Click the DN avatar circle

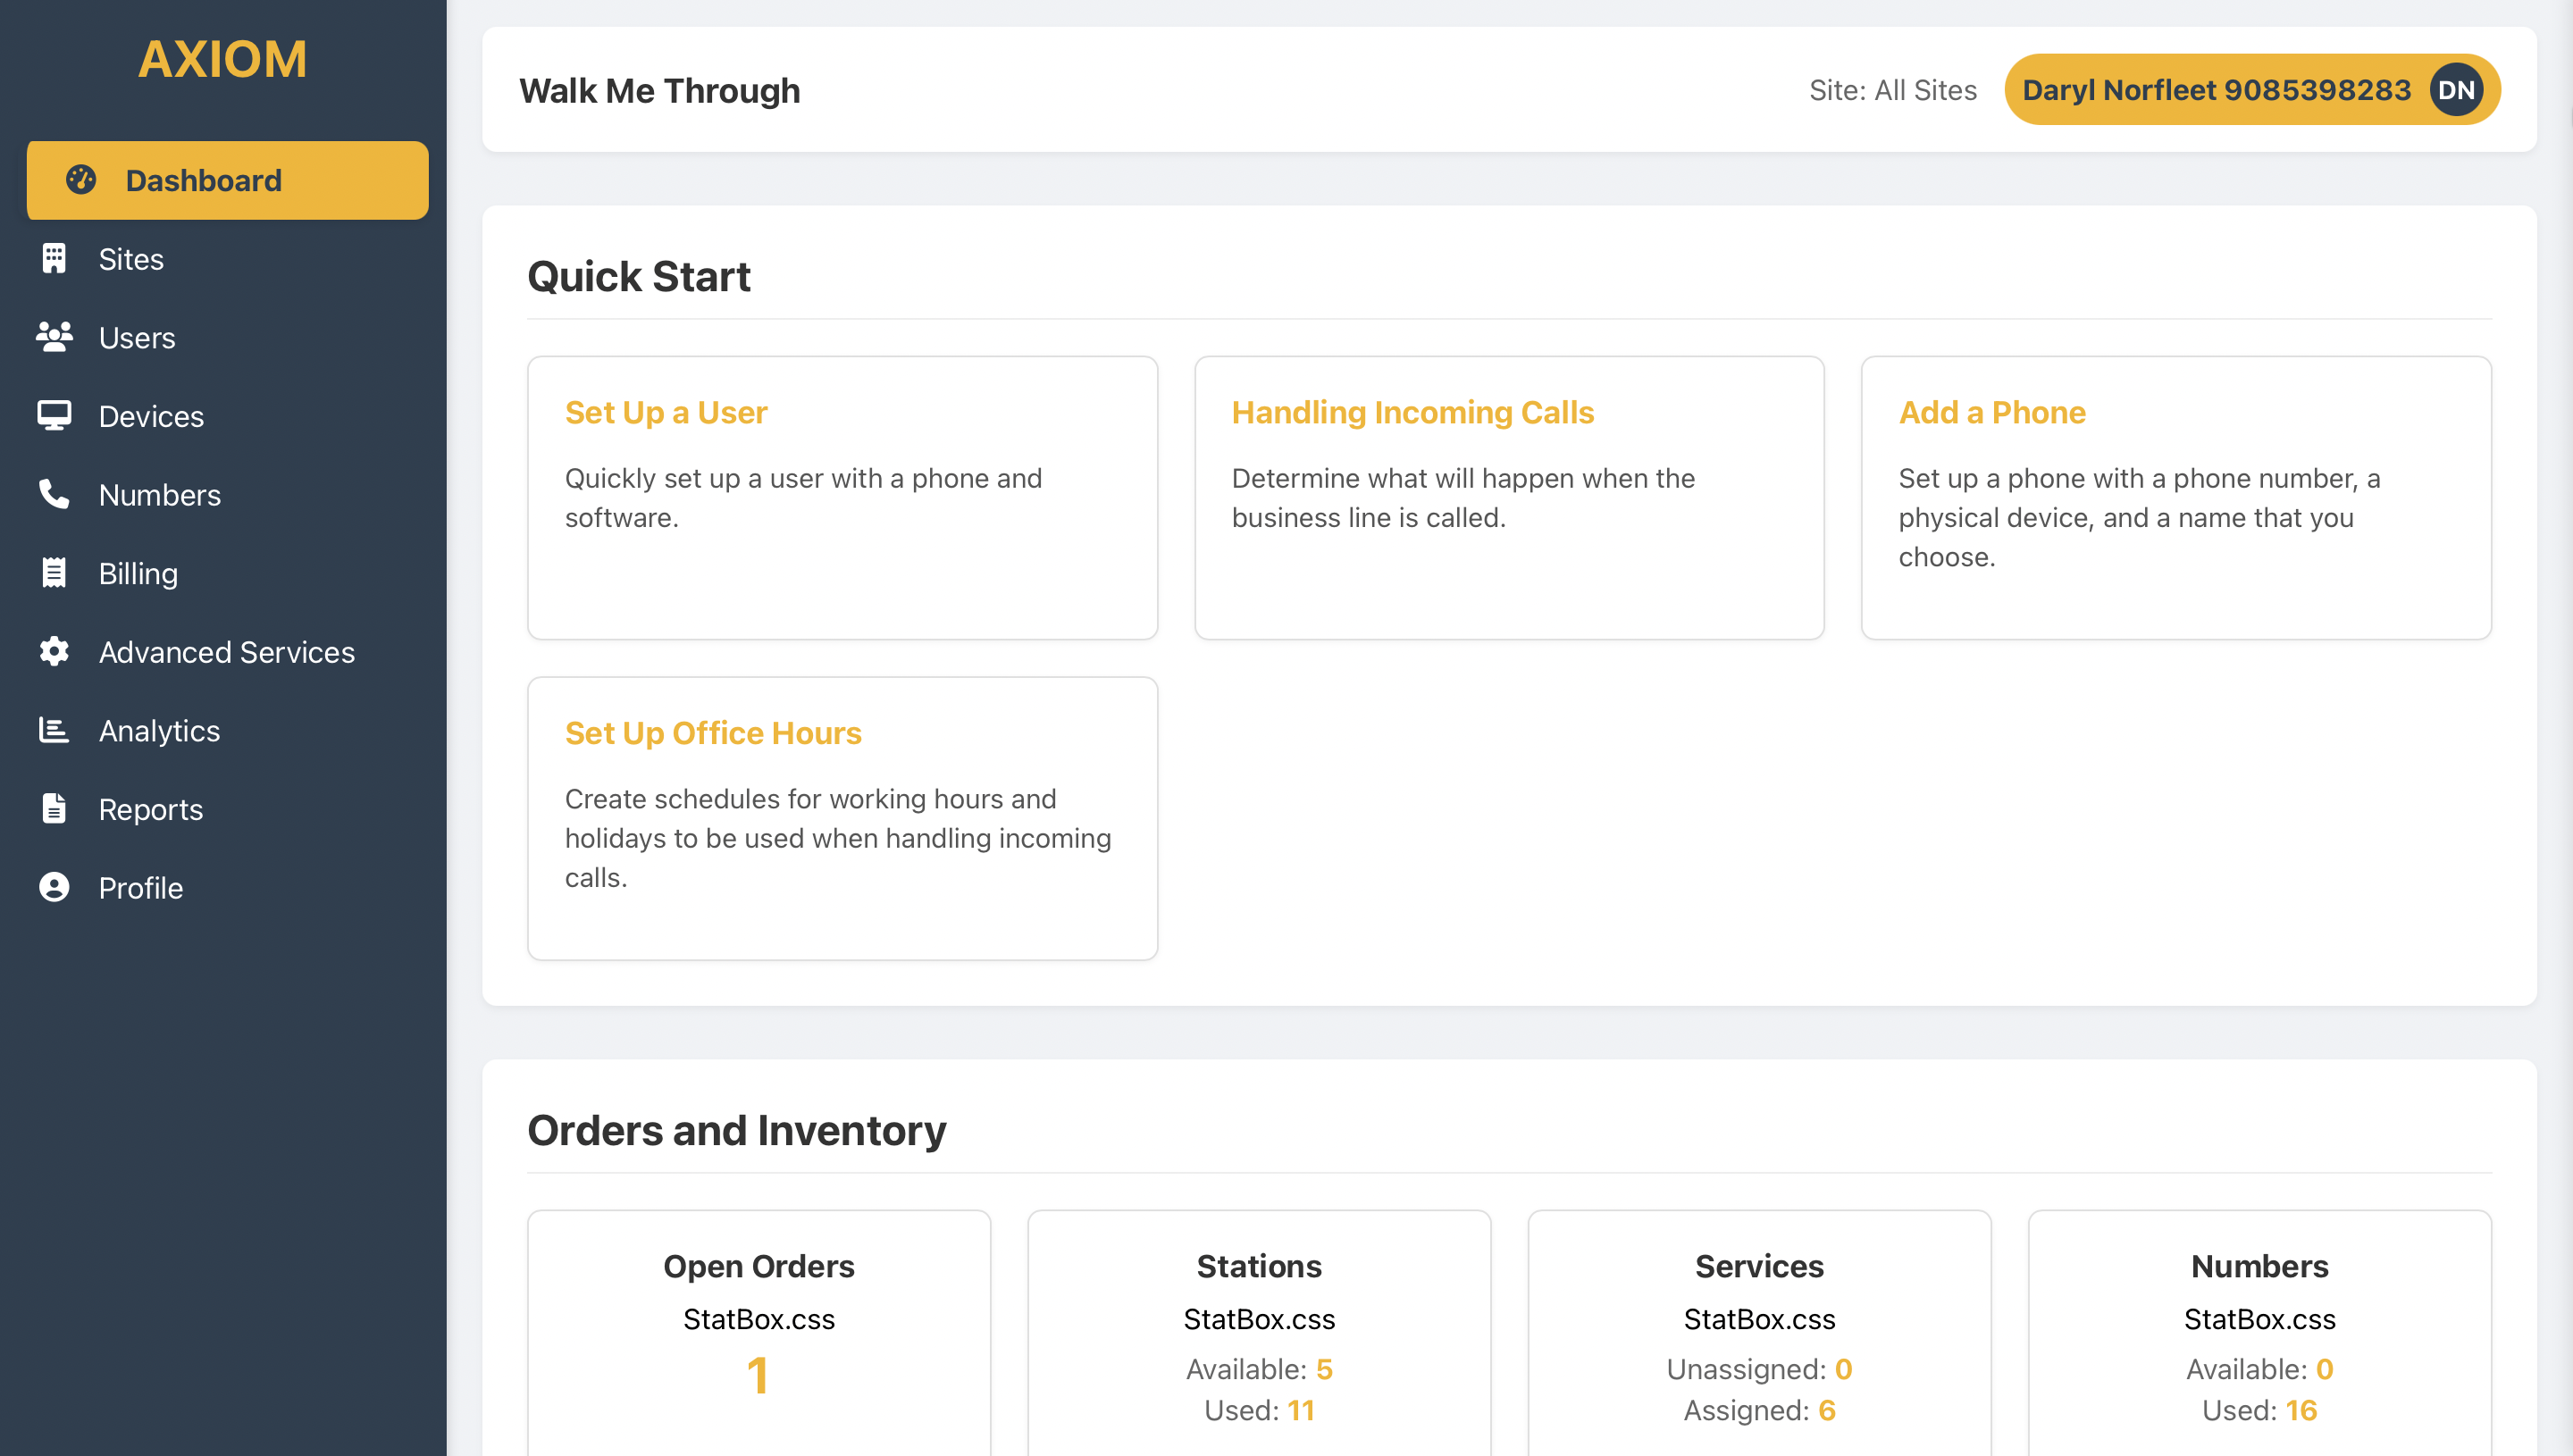tap(2457, 90)
